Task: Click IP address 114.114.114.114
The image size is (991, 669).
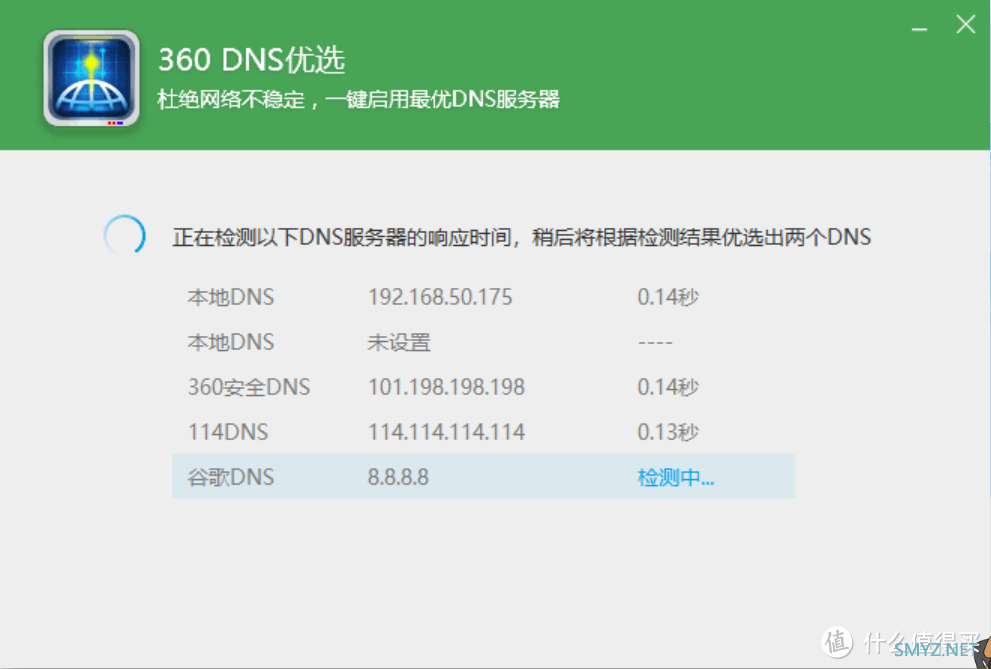Action: [446, 432]
